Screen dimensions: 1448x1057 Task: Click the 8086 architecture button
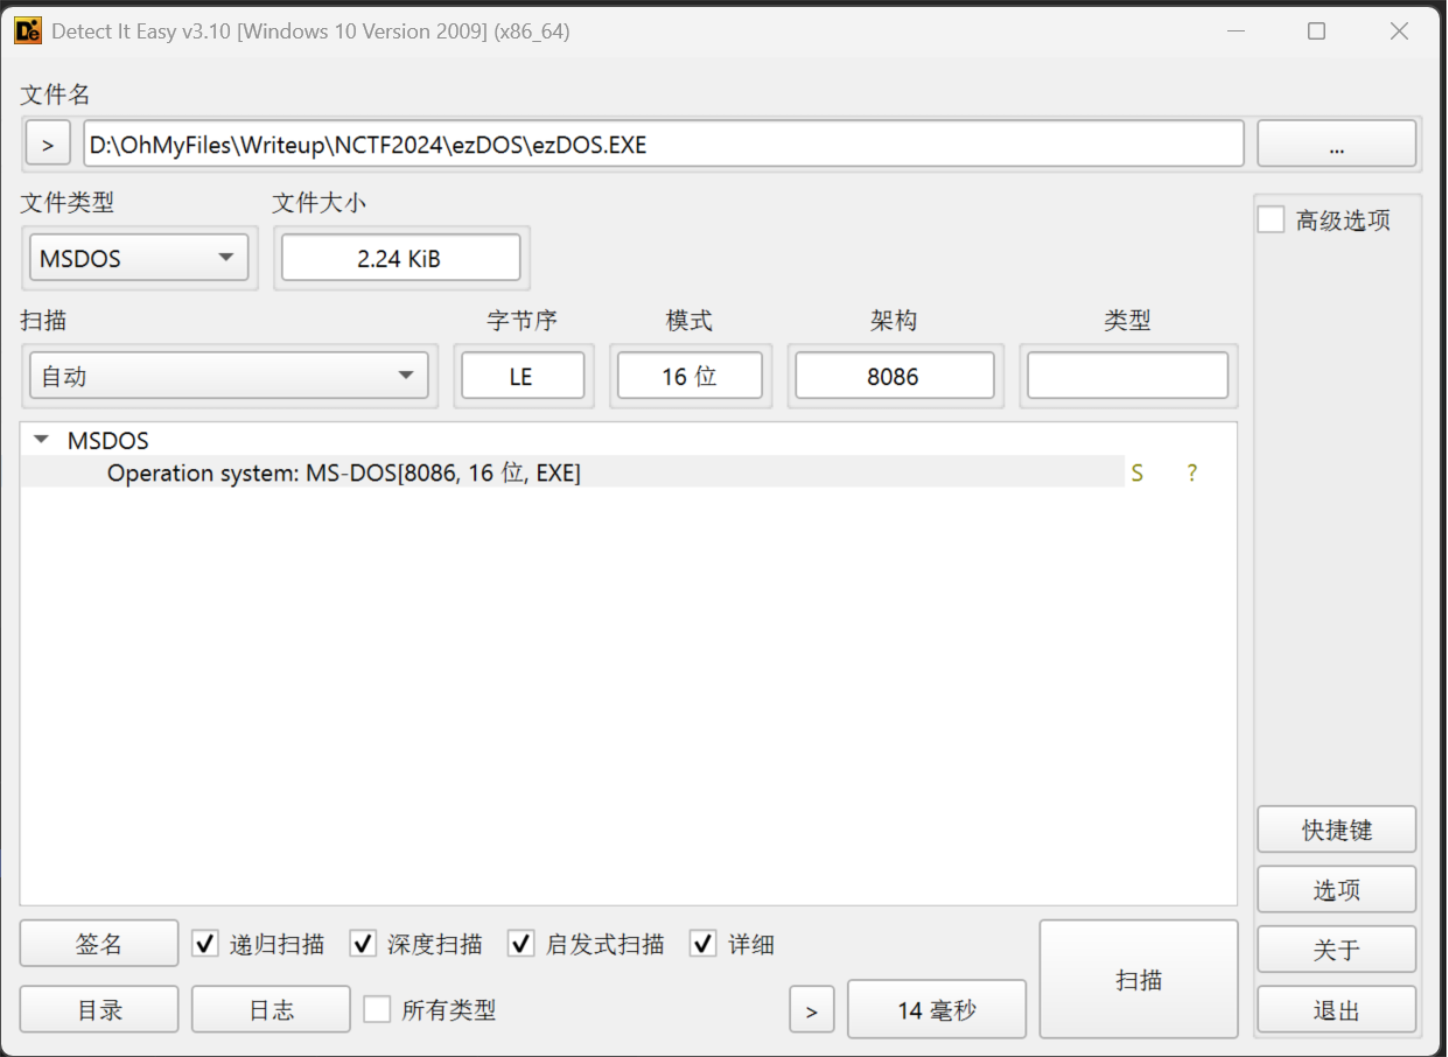pyautogui.click(x=894, y=376)
